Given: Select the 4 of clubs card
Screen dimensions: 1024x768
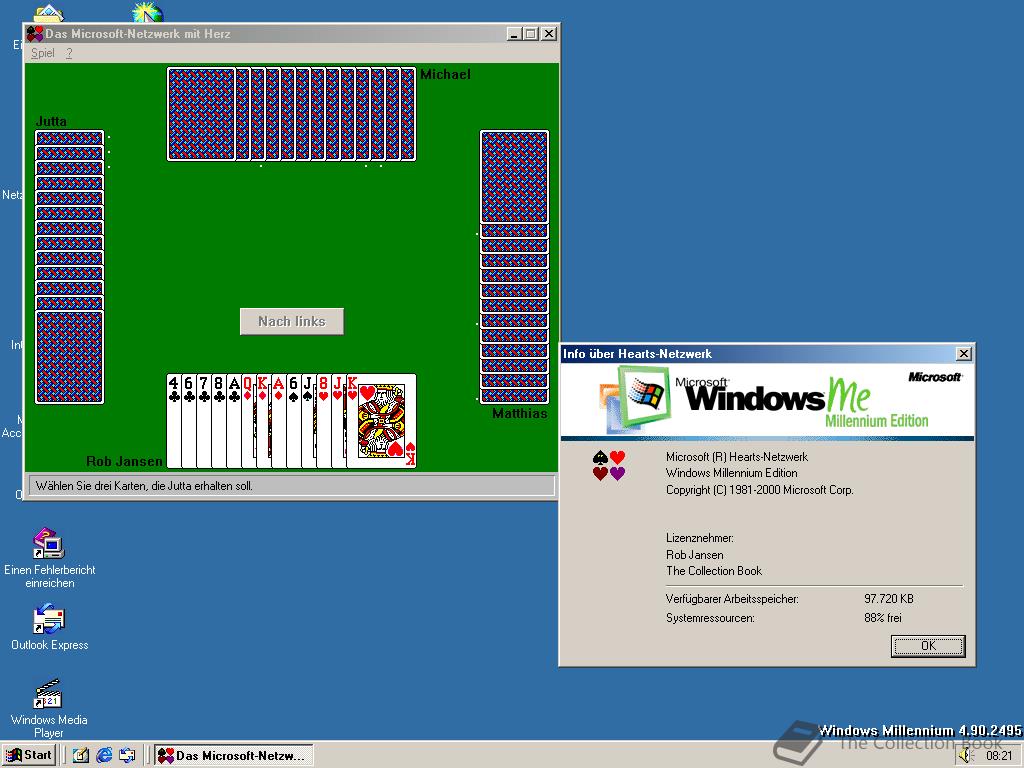Looking at the screenshot, I should (174, 421).
